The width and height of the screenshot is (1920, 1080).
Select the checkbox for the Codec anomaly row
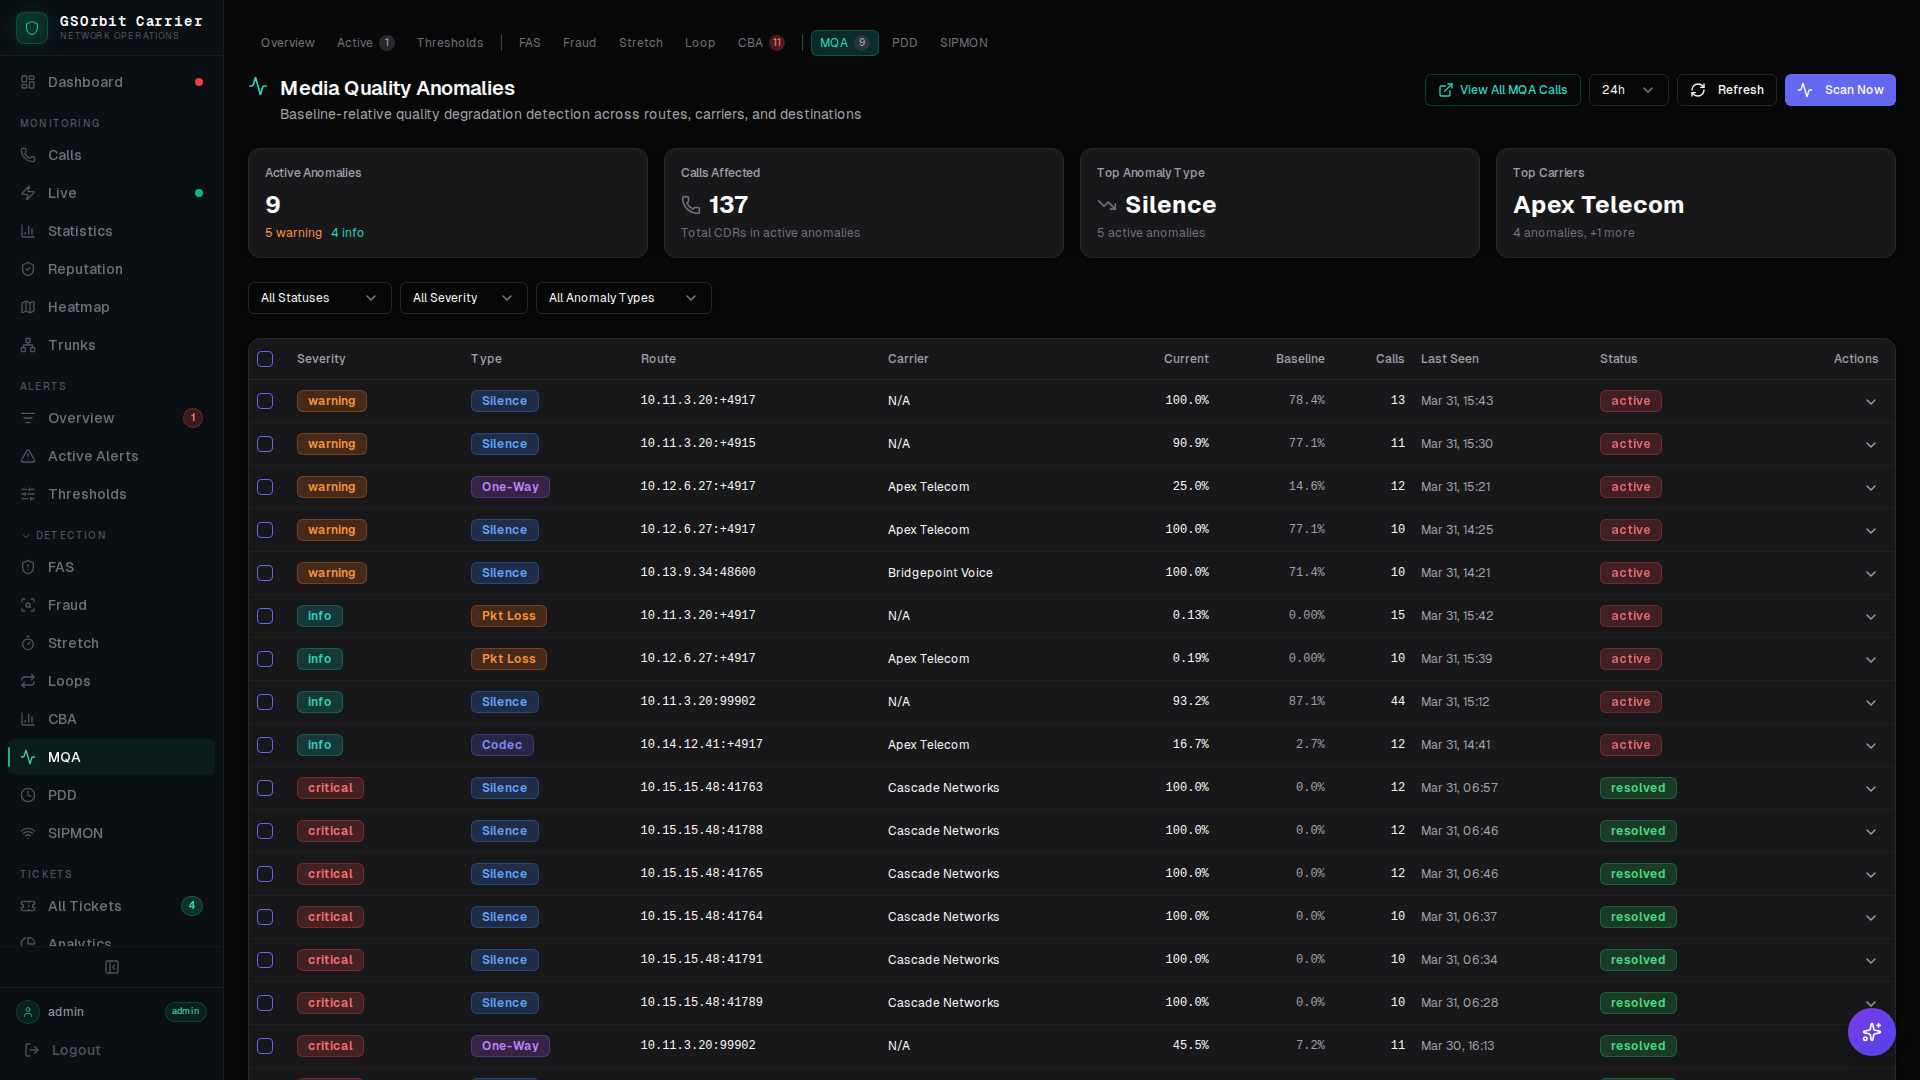(265, 745)
